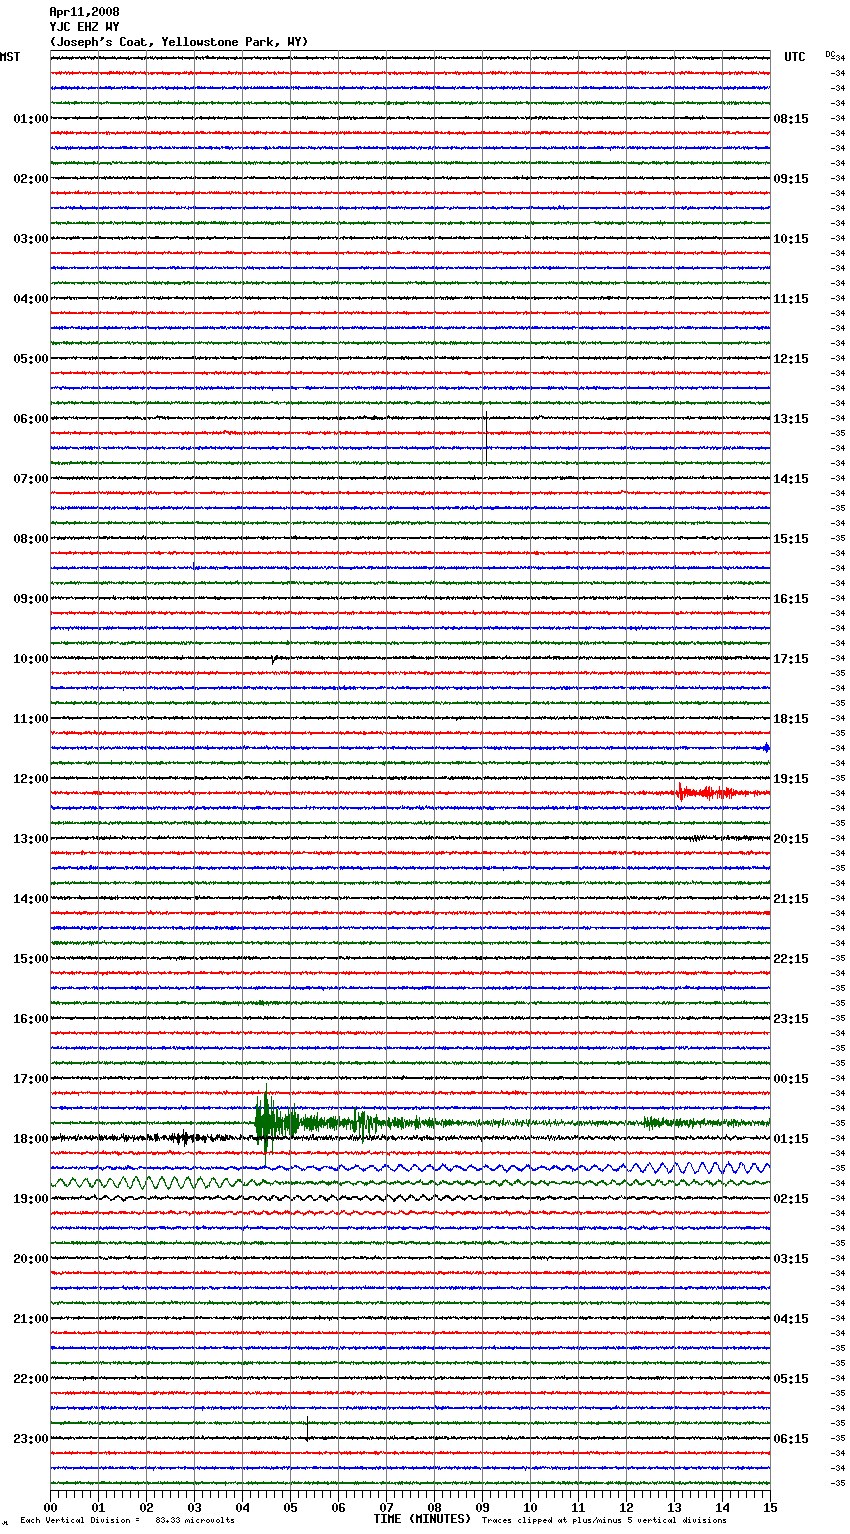The image size is (850, 1534).
Task: Select the 01:00 MST row label
Action: point(31,119)
